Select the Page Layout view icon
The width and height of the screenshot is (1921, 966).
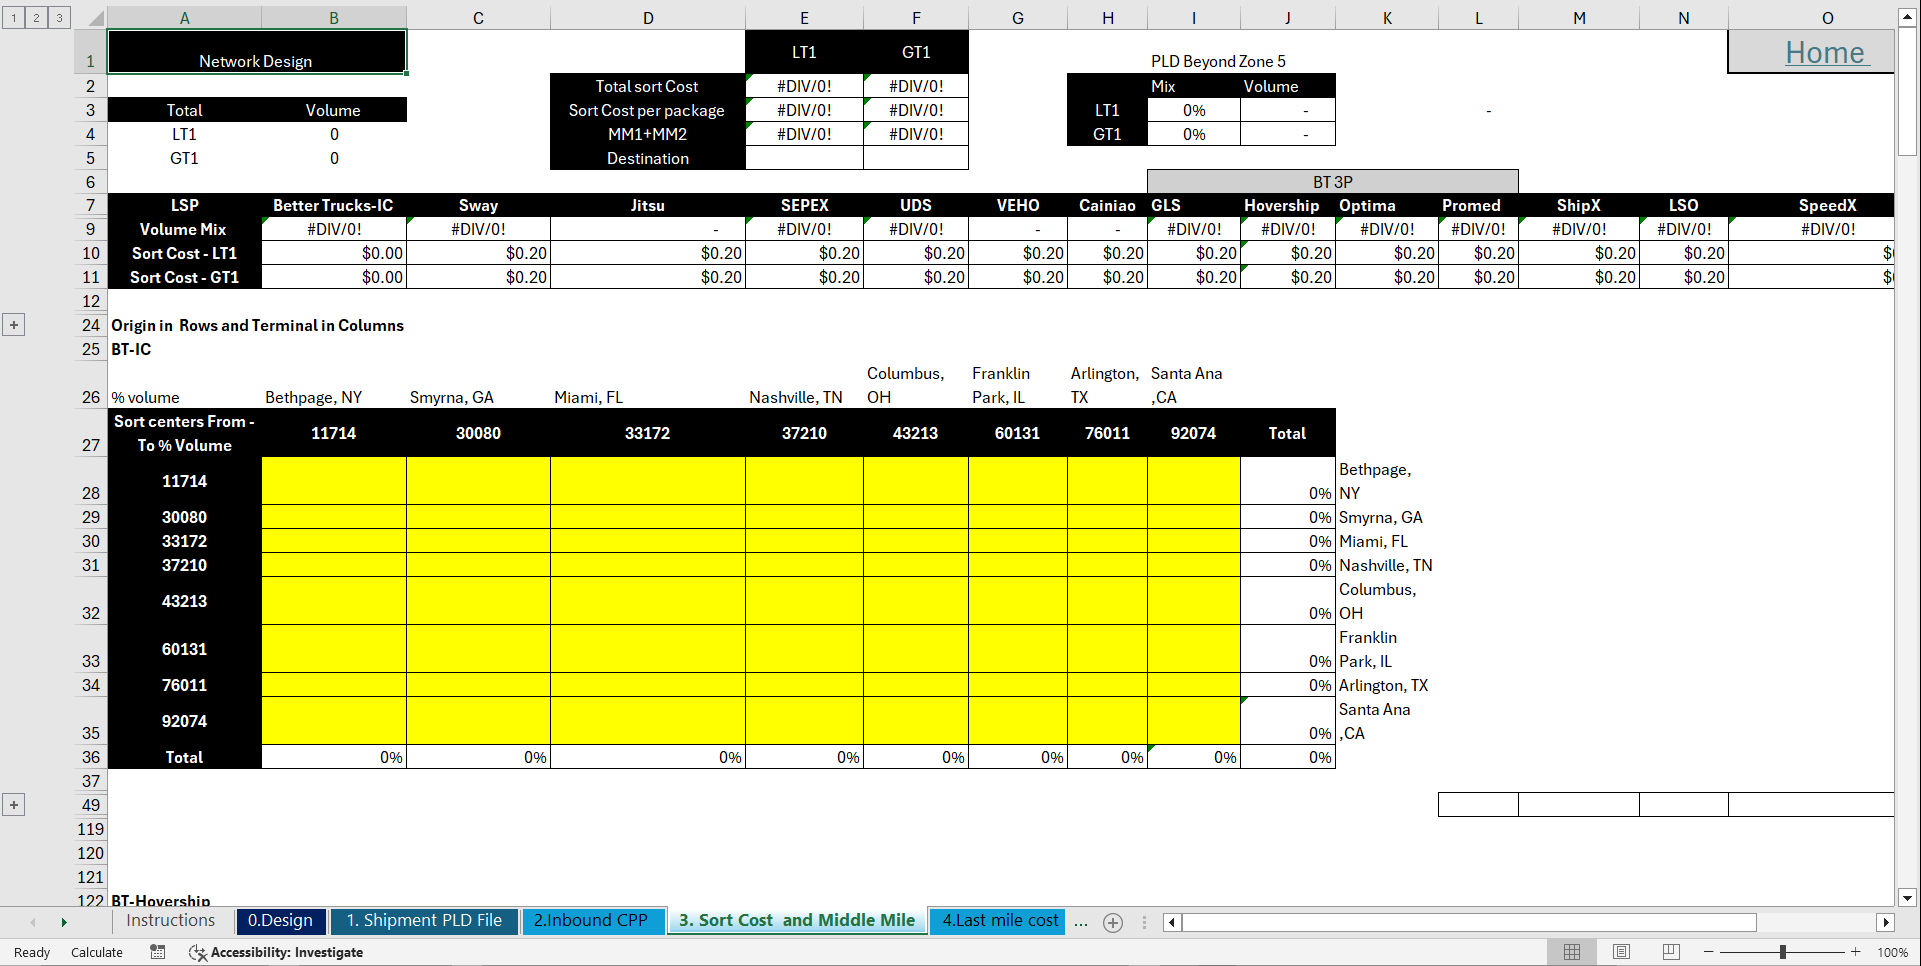tap(1621, 952)
